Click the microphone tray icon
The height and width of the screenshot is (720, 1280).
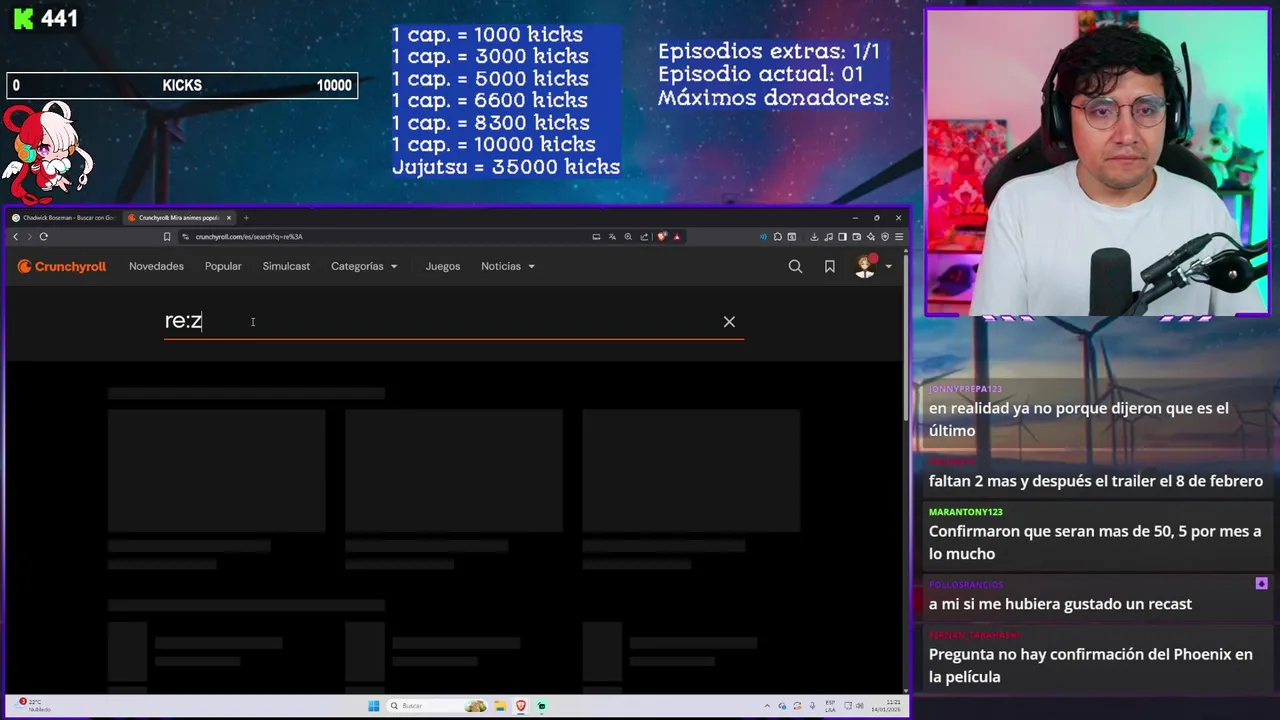pyautogui.click(x=812, y=706)
